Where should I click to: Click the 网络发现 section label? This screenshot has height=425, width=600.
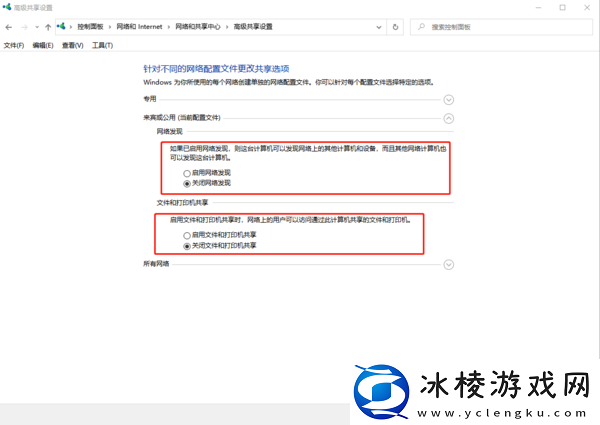click(x=170, y=132)
